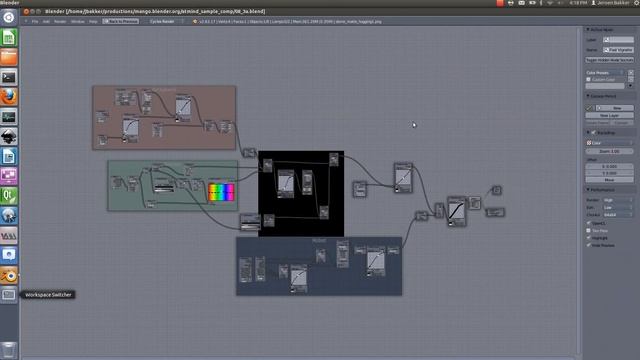Open the orange Files folder launcher
This screenshot has width=640, height=360.
coord(9,58)
